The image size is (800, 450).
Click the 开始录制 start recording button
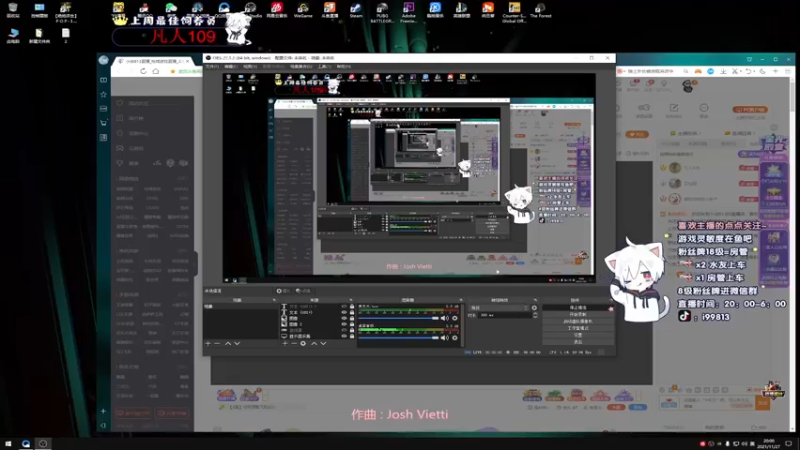(578, 314)
